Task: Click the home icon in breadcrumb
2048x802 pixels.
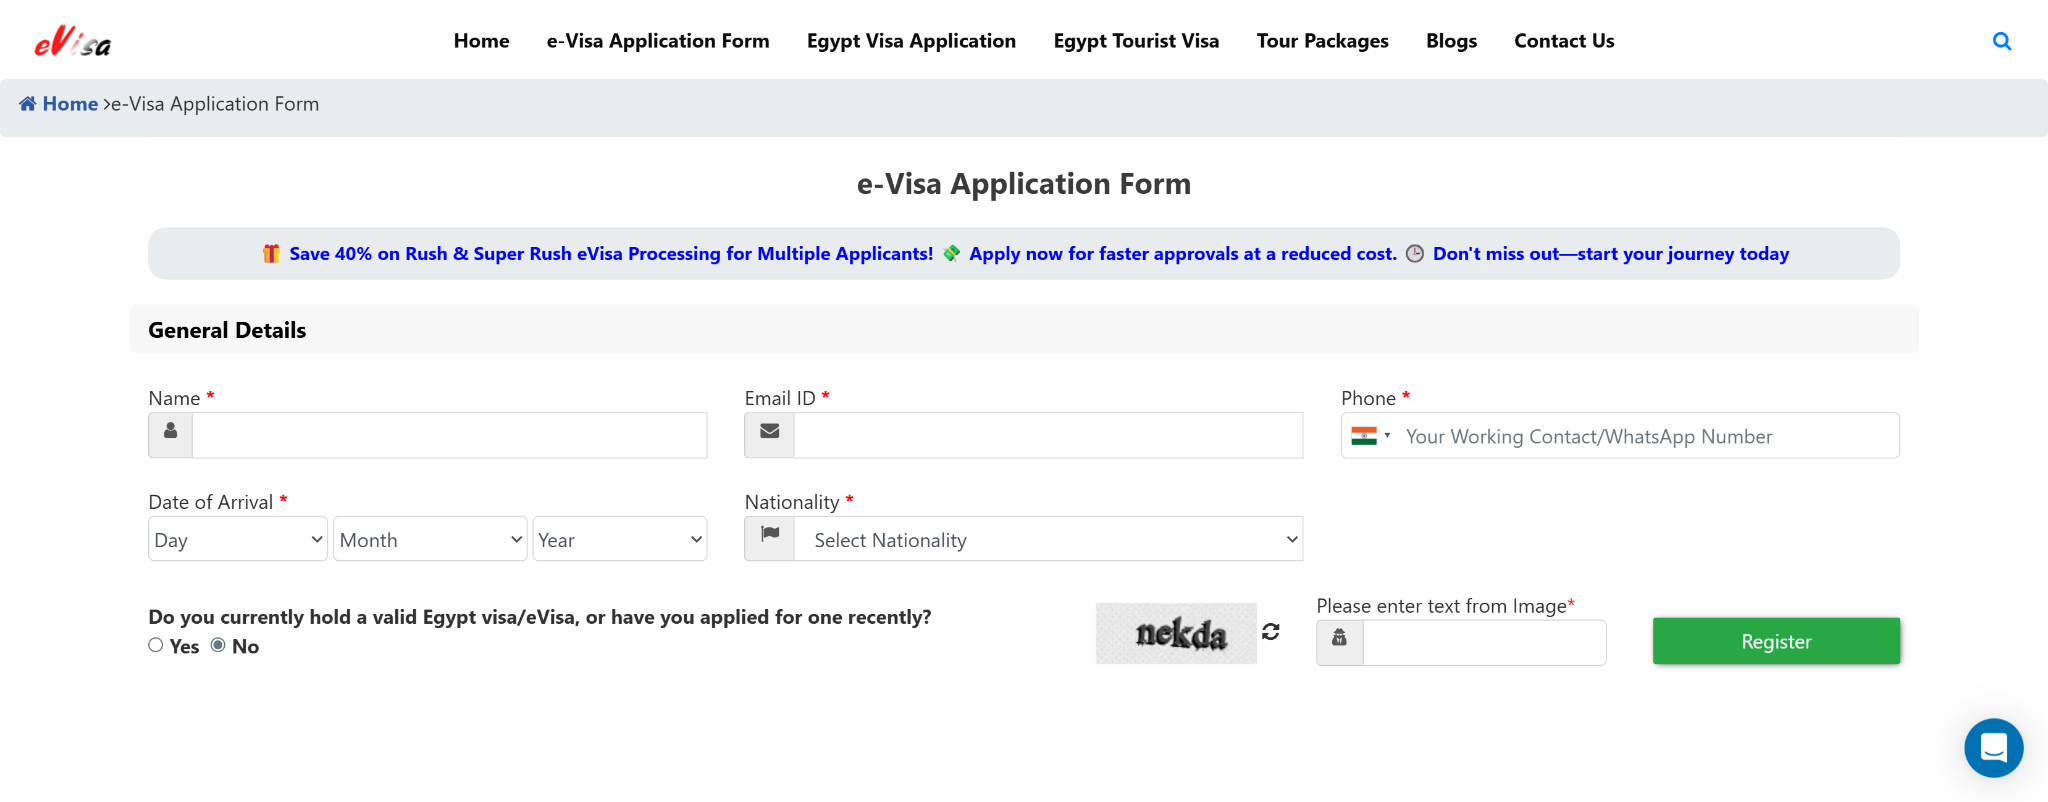Action: (x=28, y=104)
